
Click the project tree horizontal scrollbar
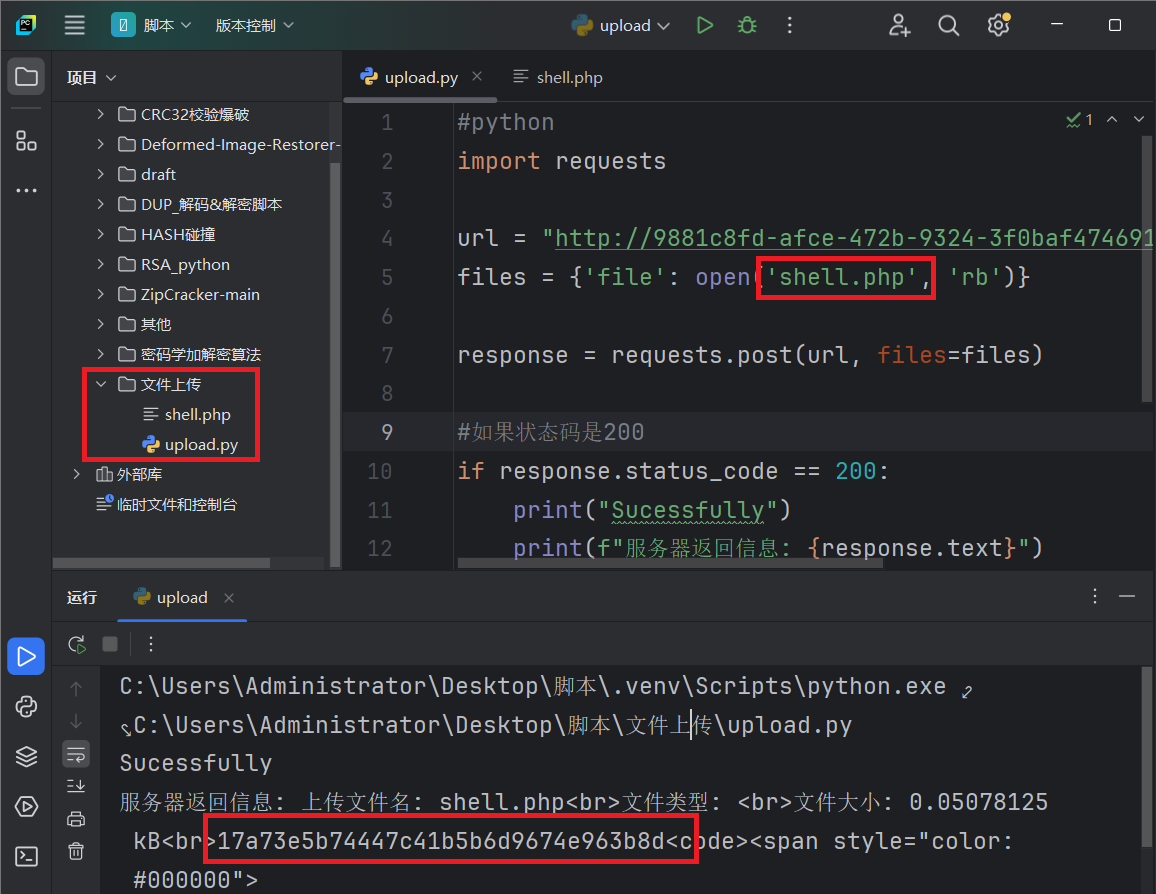pos(161,563)
